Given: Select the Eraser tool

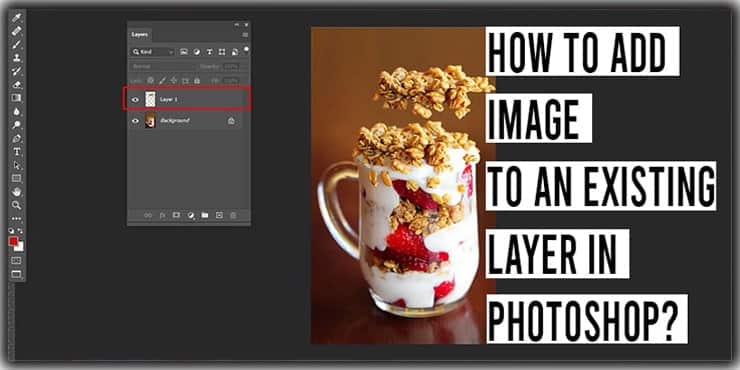Looking at the screenshot, I should (17, 85).
